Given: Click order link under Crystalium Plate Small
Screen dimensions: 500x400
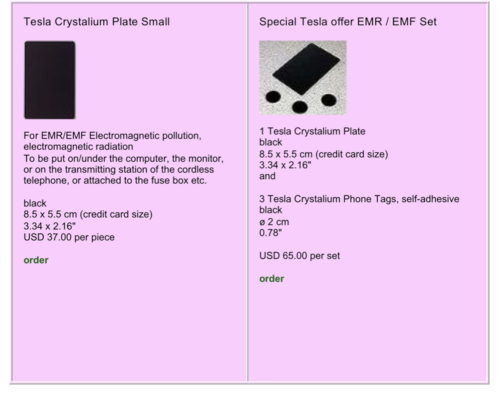Looking at the screenshot, I should (x=36, y=260).
